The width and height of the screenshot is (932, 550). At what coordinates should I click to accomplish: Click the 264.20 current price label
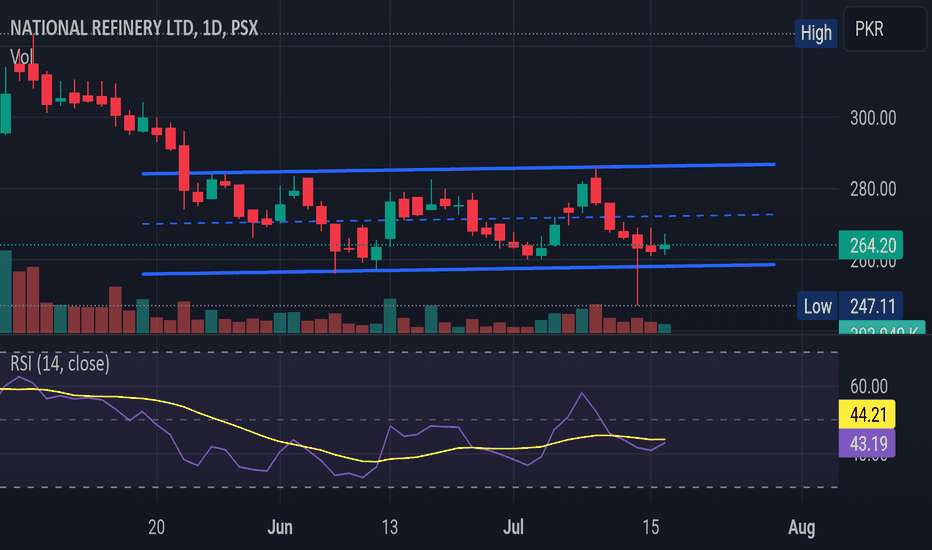pos(871,245)
